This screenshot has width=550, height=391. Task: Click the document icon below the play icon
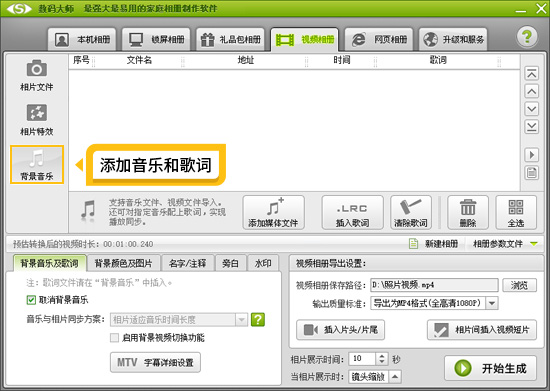click(531, 173)
